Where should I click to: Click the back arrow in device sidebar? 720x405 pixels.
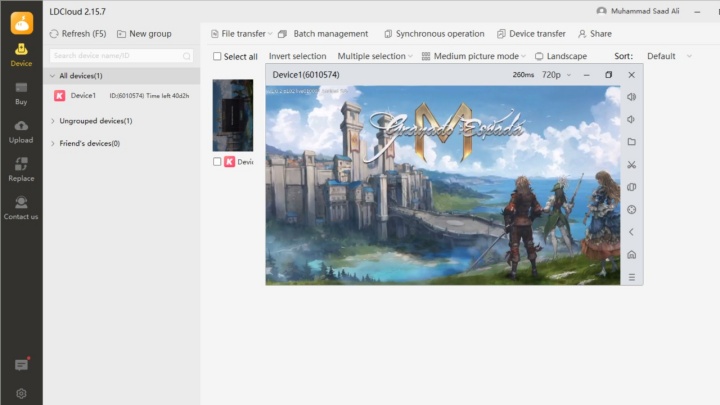tap(631, 232)
